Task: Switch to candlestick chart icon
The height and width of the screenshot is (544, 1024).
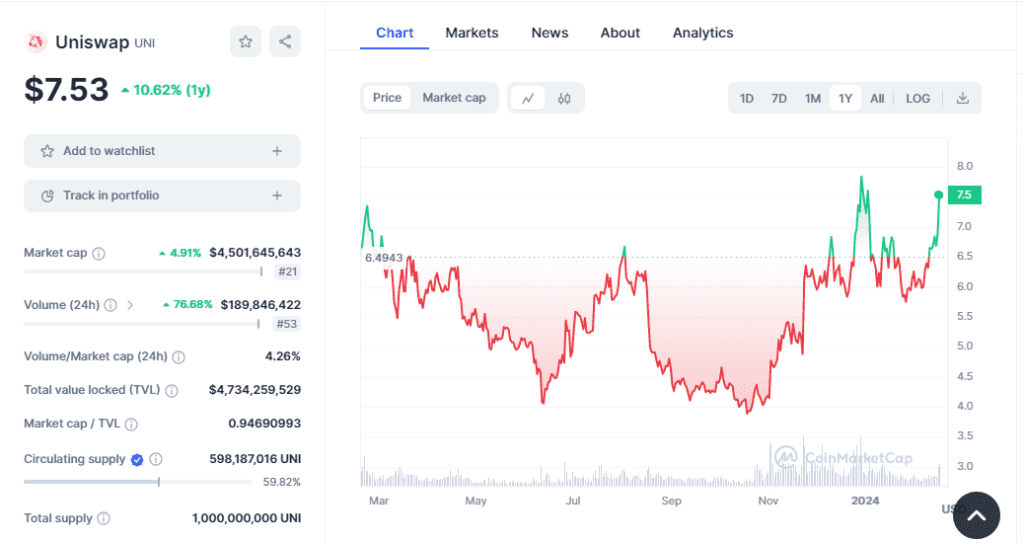Action: 564,98
